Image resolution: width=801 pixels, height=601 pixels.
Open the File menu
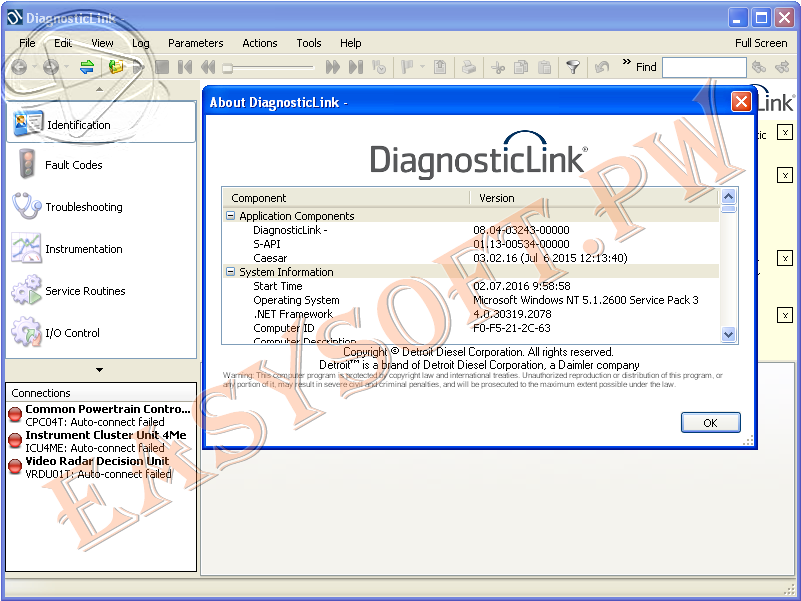coord(27,43)
